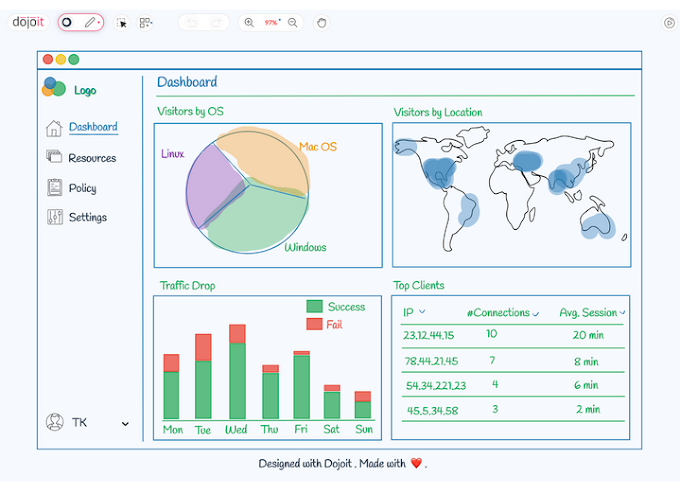Viewport: 680px width, 494px height.
Task: Open the Resources sidebar item
Action: pos(92,158)
